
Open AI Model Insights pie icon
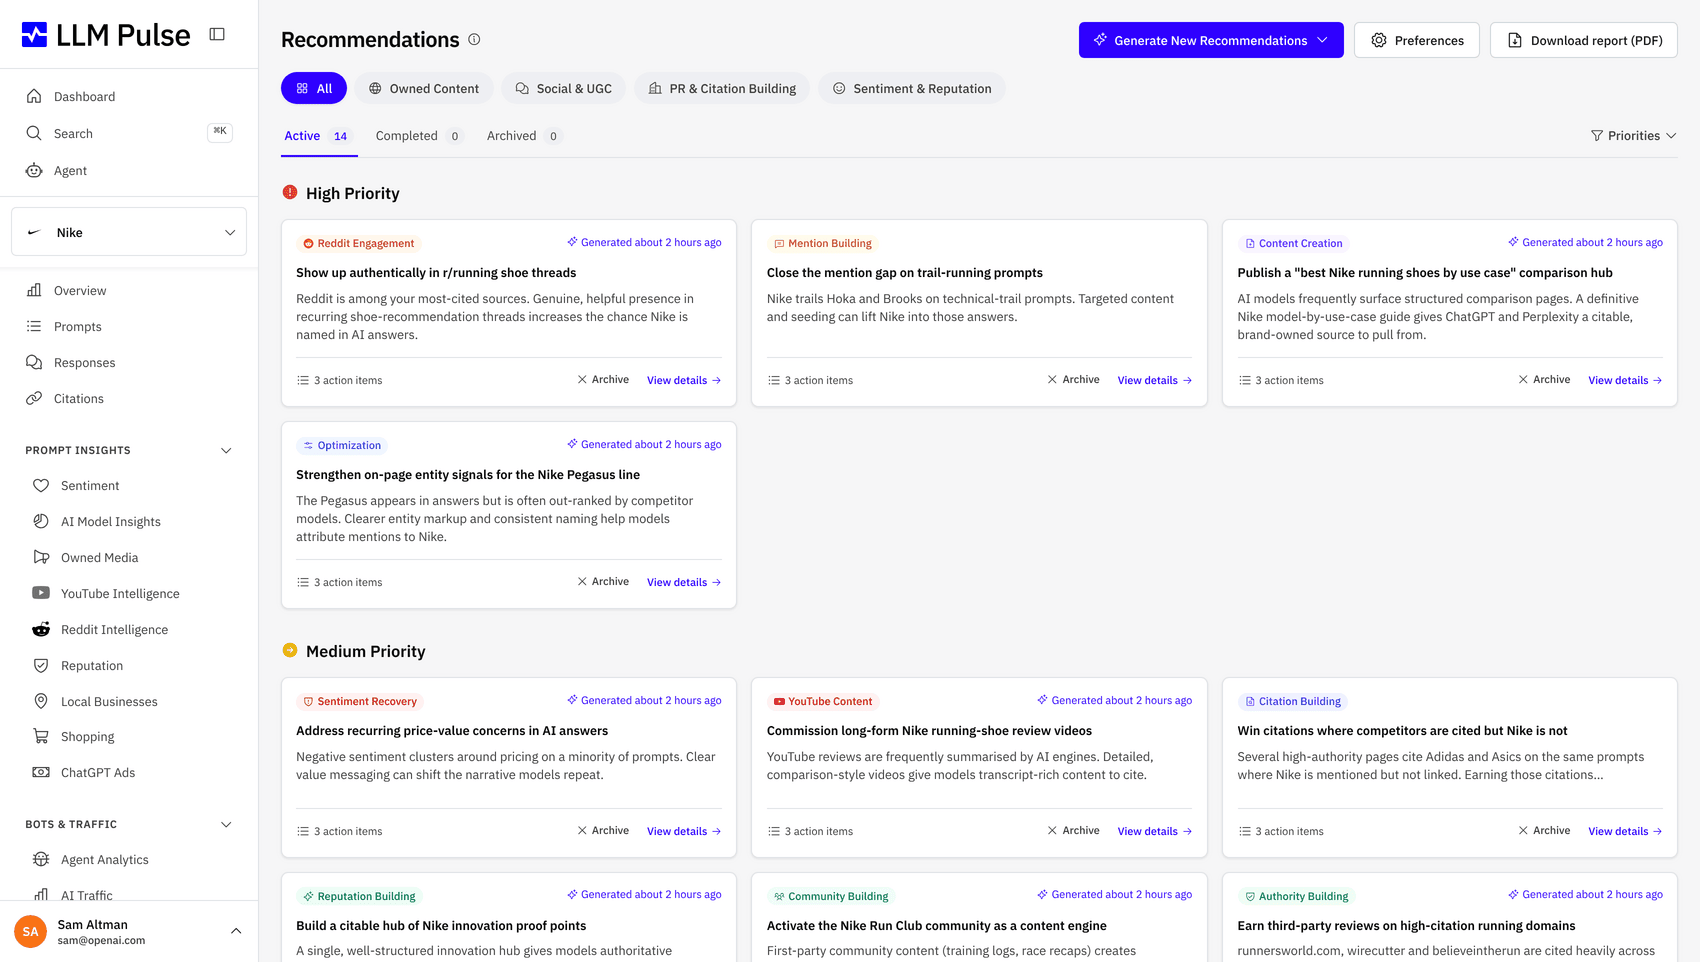point(41,521)
